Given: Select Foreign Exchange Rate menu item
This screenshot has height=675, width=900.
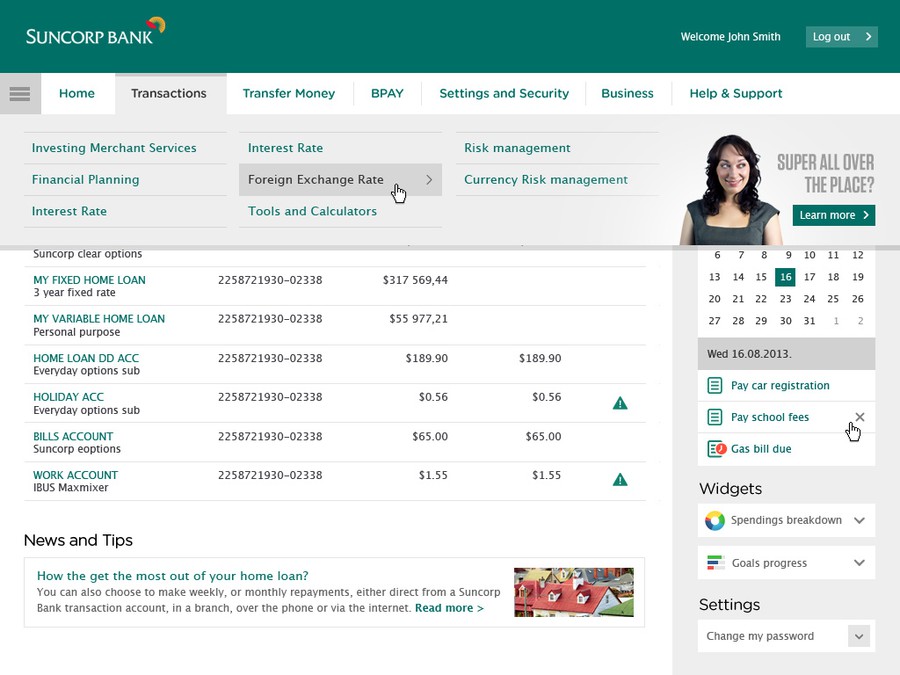Looking at the screenshot, I should 316,180.
